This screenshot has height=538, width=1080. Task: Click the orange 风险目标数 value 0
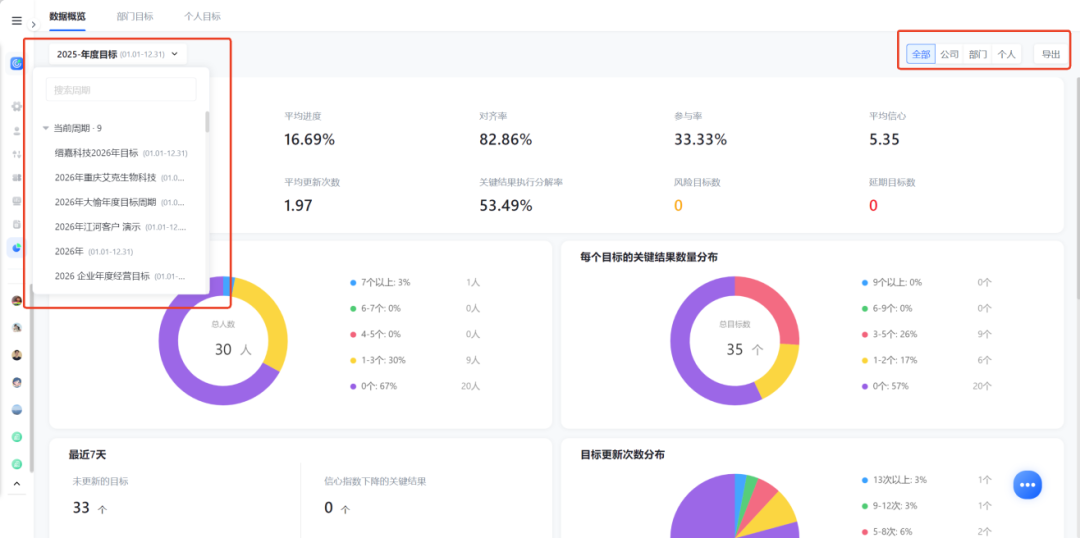point(678,205)
